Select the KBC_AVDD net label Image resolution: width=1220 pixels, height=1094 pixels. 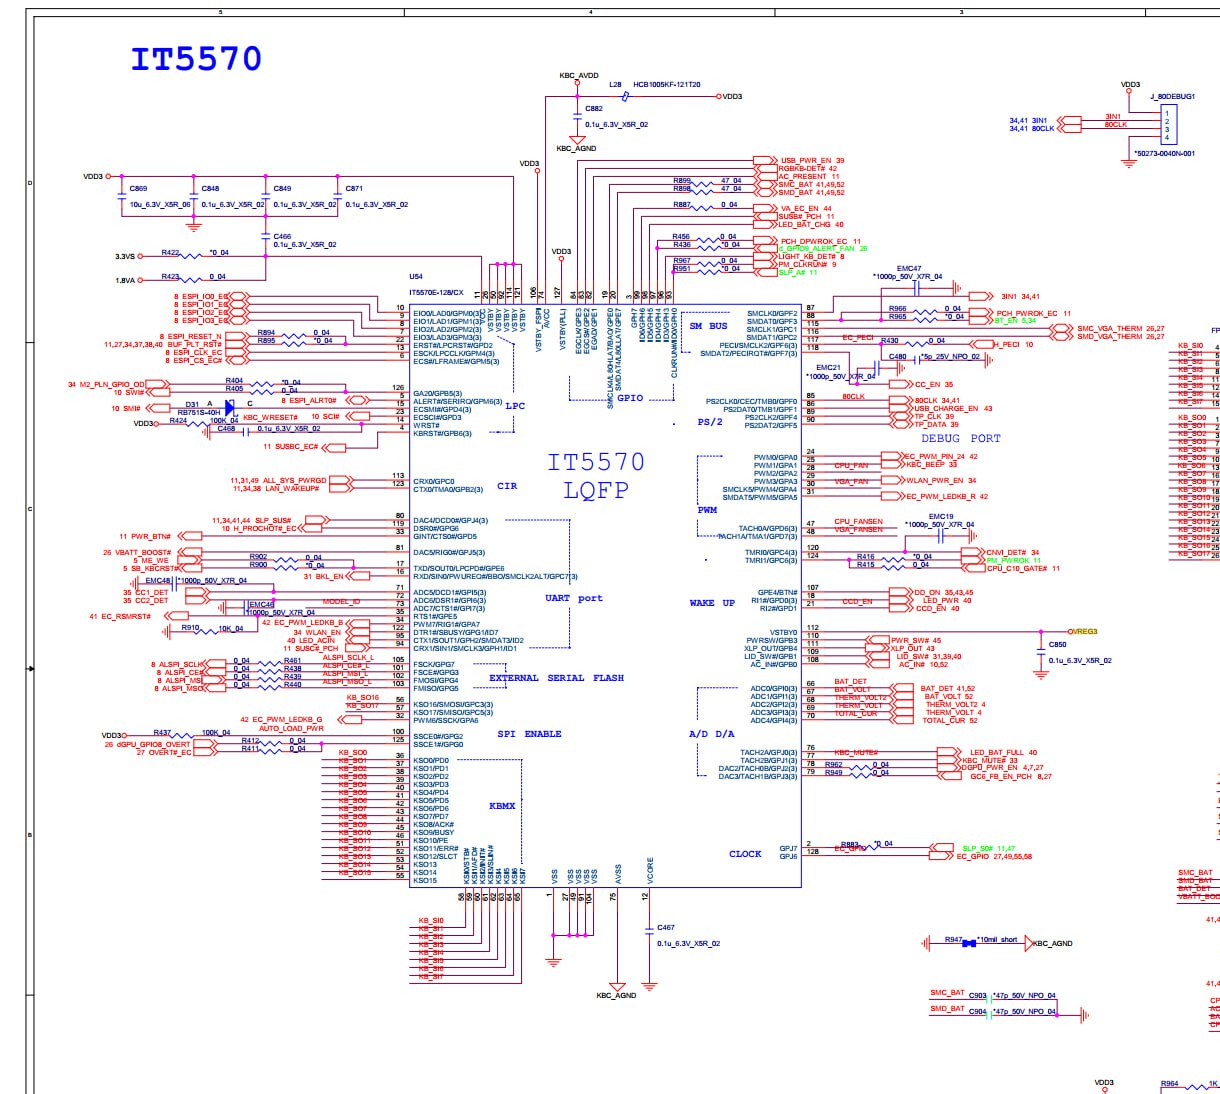pyautogui.click(x=579, y=76)
